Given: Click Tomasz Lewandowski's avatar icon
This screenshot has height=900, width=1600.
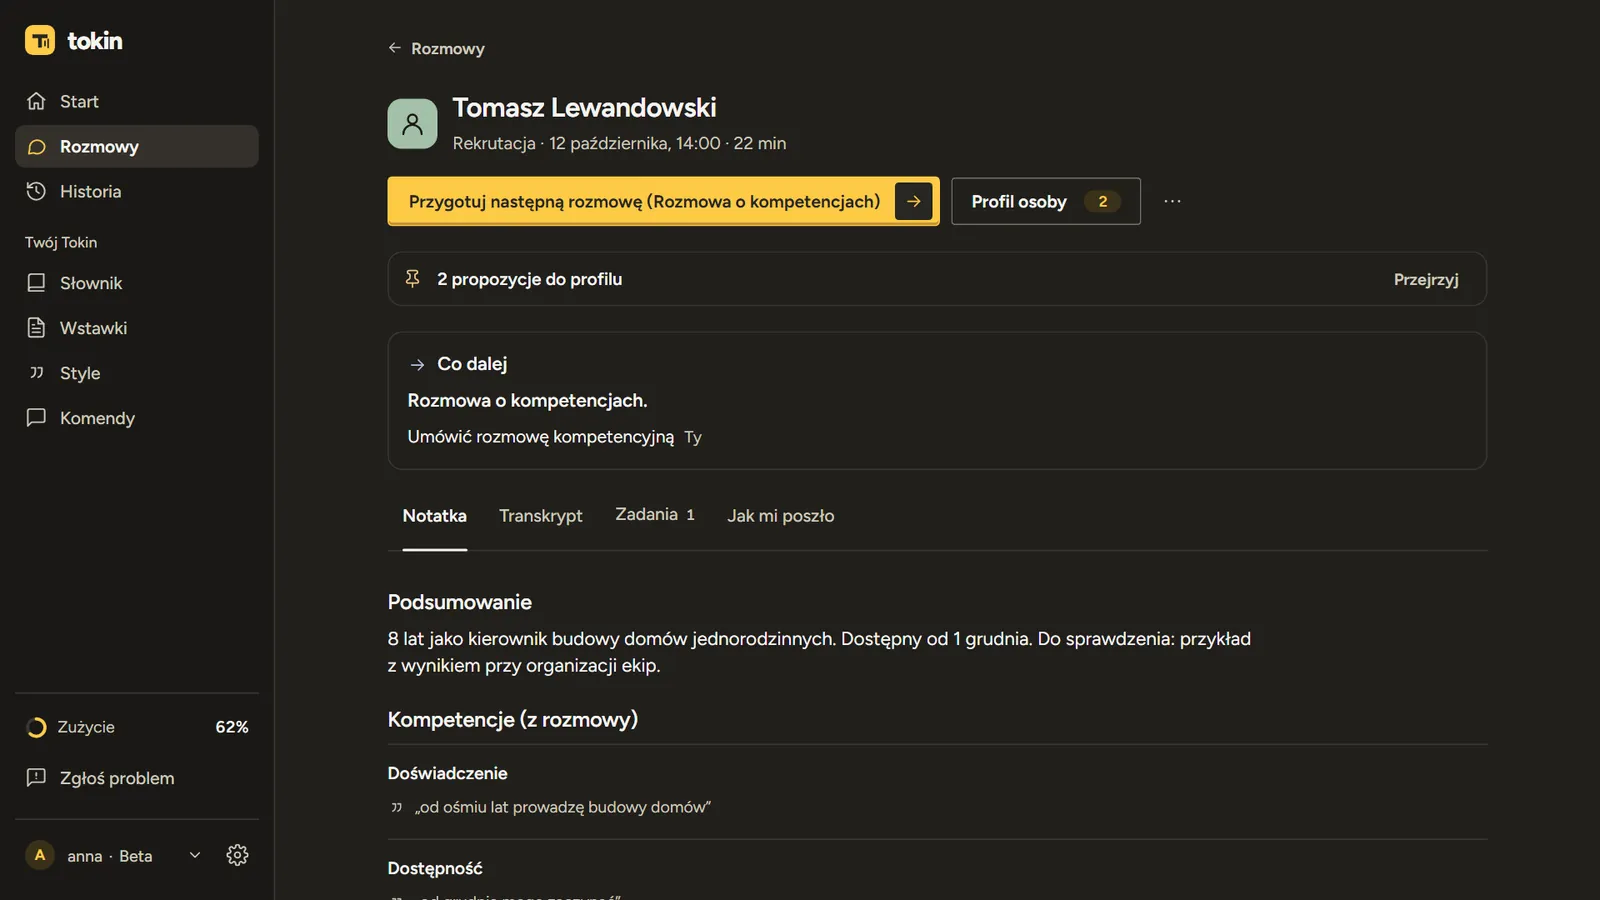Looking at the screenshot, I should [x=412, y=124].
